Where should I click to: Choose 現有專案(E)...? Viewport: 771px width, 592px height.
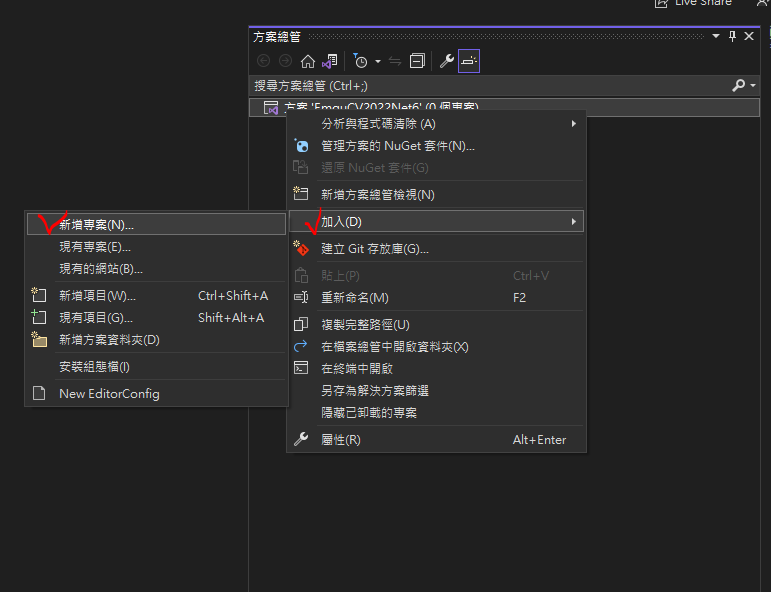[156, 247]
